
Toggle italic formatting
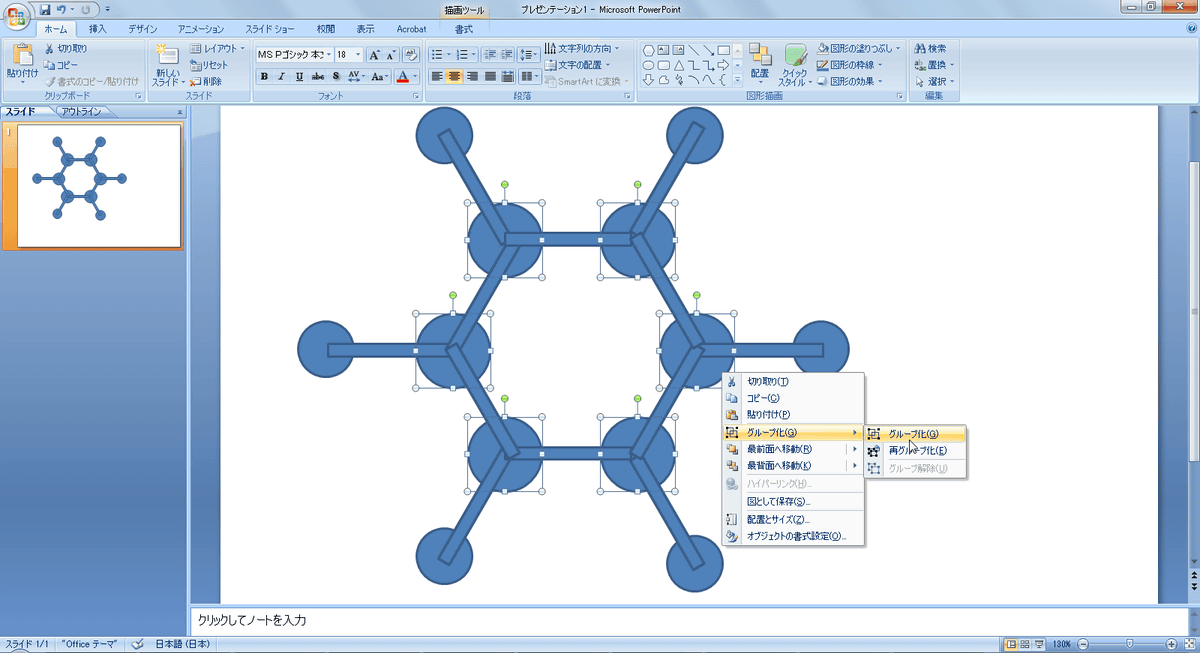[x=282, y=76]
